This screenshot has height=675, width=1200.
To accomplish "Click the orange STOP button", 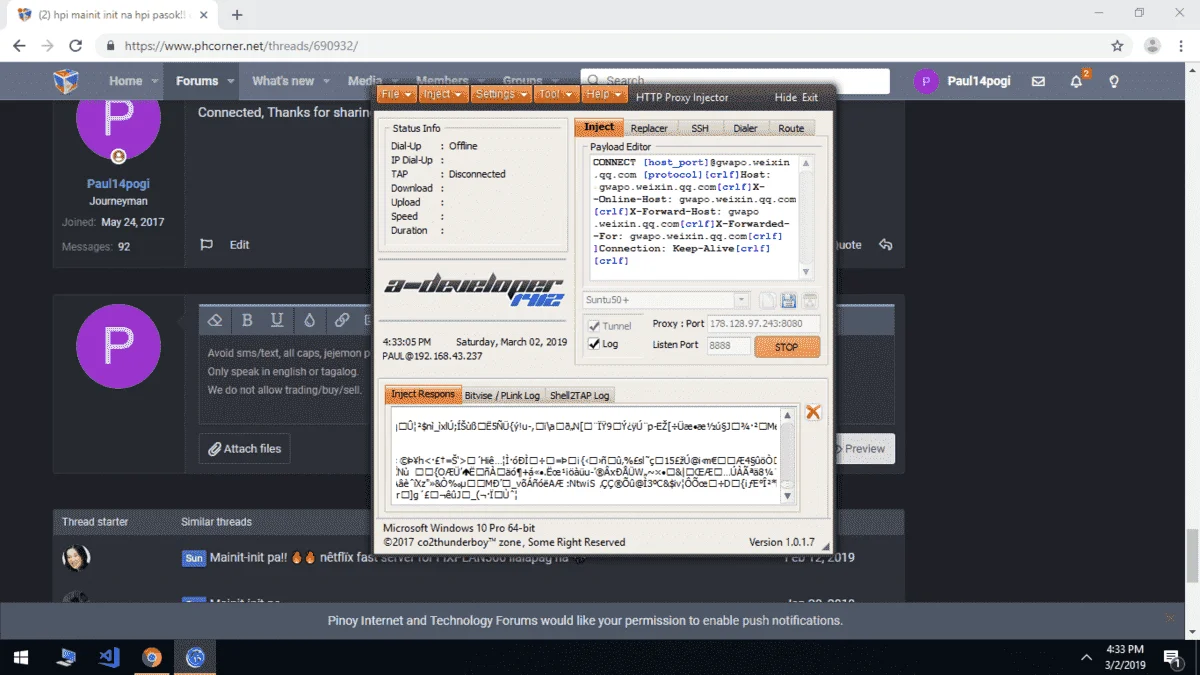I will pyautogui.click(x=787, y=347).
